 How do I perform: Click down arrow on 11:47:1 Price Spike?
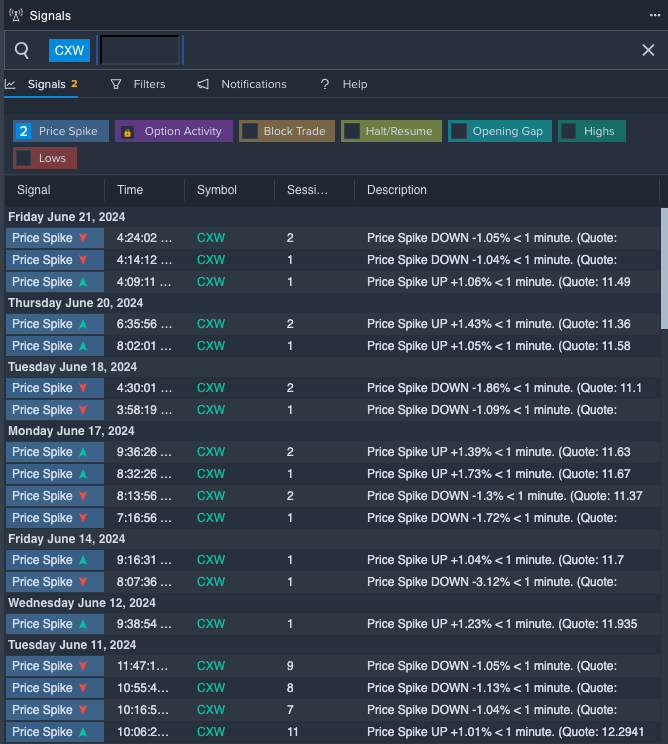click(x=83, y=666)
